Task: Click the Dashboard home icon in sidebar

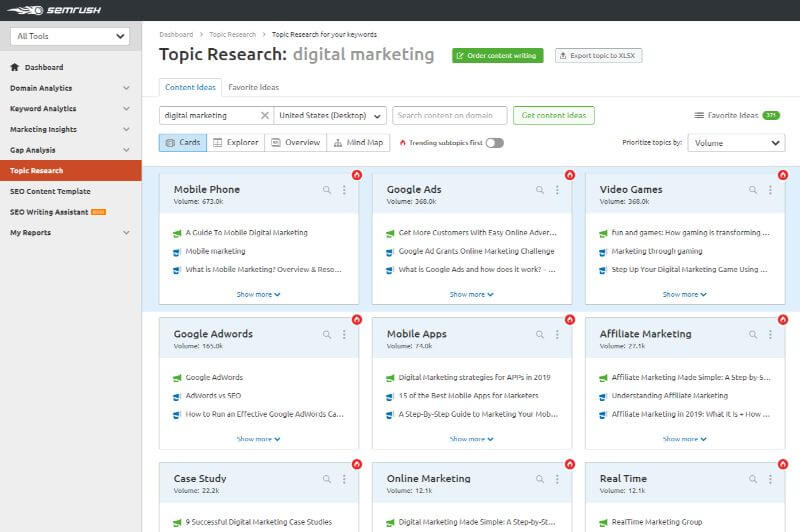Action: (x=15, y=67)
